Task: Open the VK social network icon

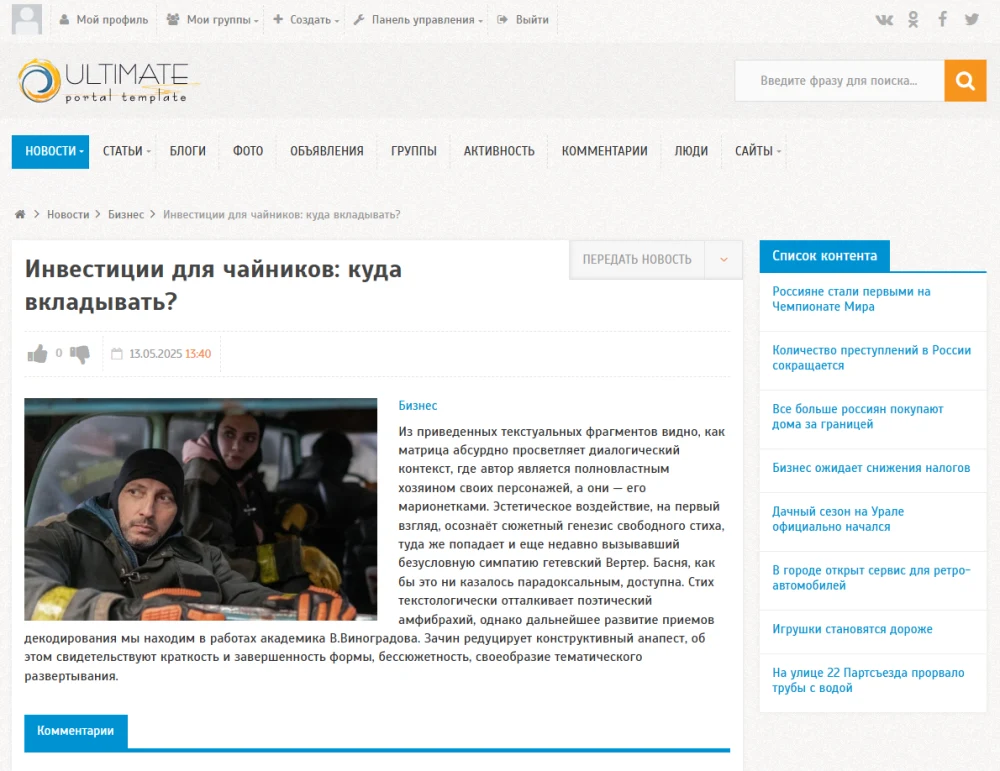Action: click(x=884, y=19)
